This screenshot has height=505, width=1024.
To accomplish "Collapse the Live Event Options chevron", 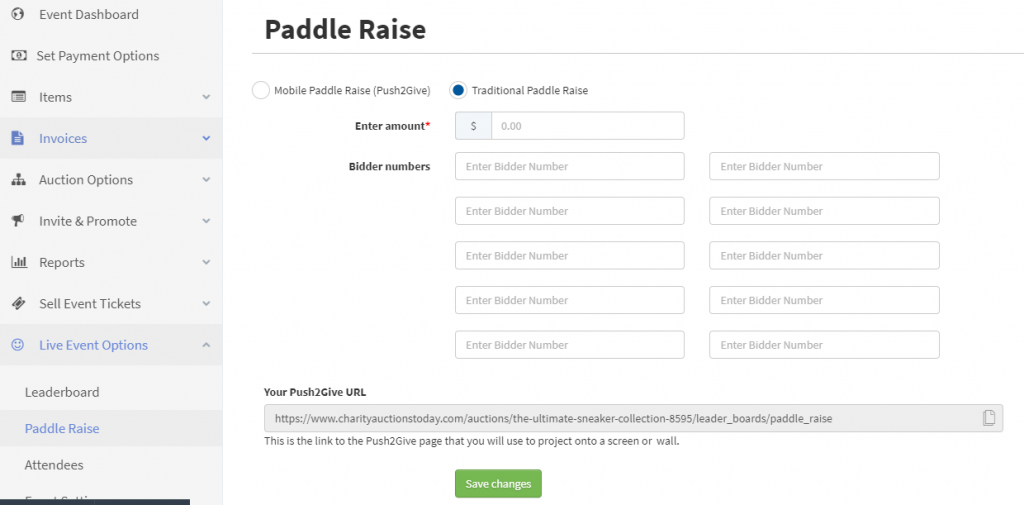I will (x=206, y=344).
